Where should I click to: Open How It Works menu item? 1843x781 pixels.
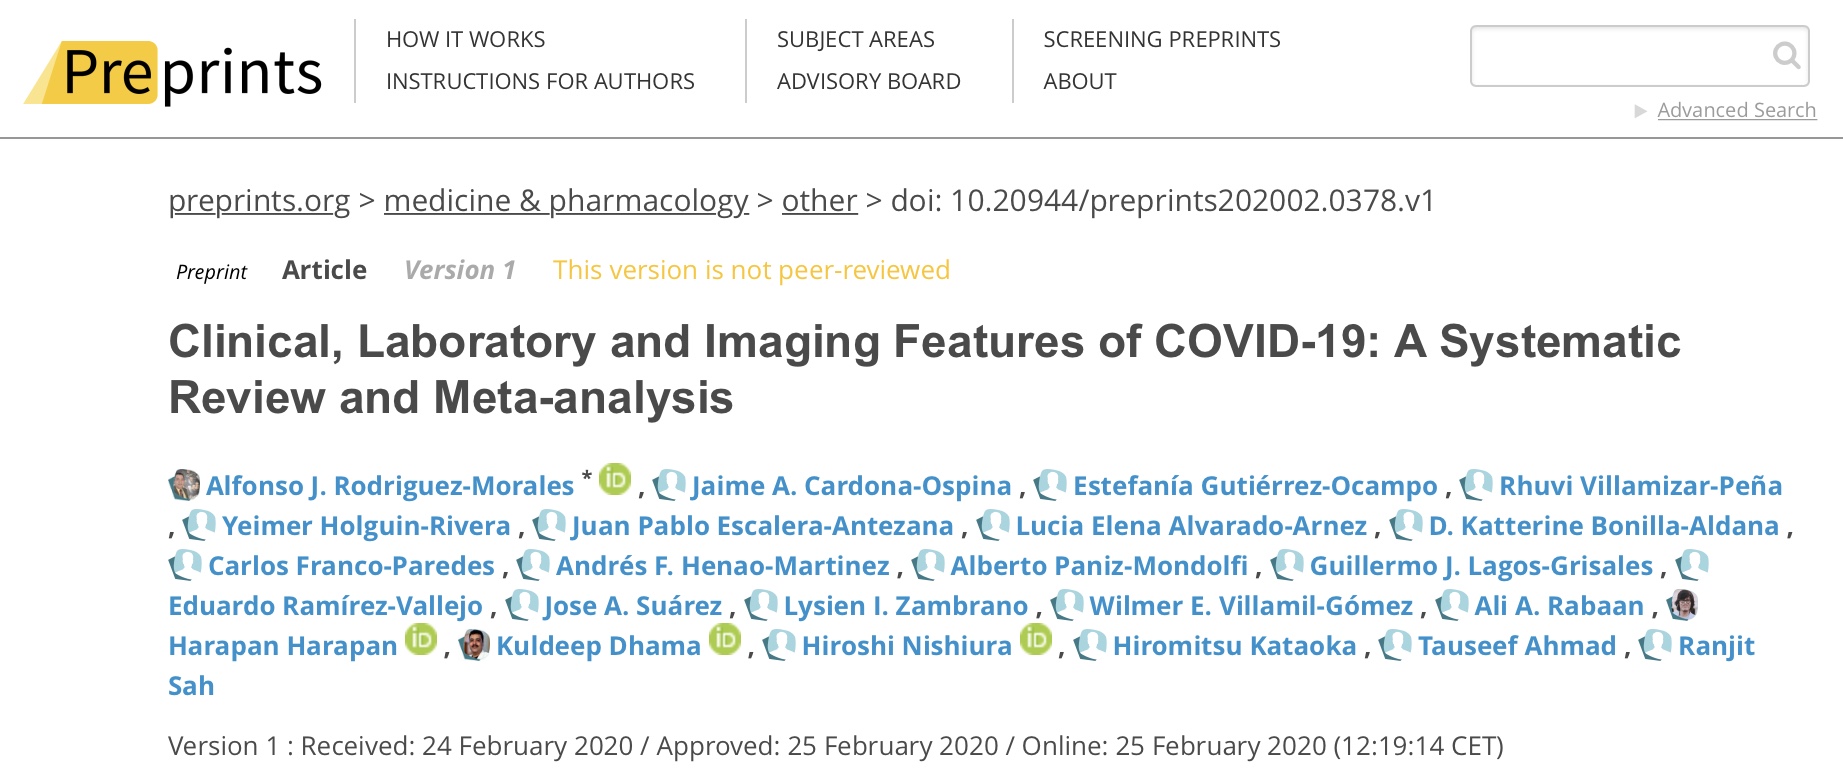pyautogui.click(x=466, y=39)
